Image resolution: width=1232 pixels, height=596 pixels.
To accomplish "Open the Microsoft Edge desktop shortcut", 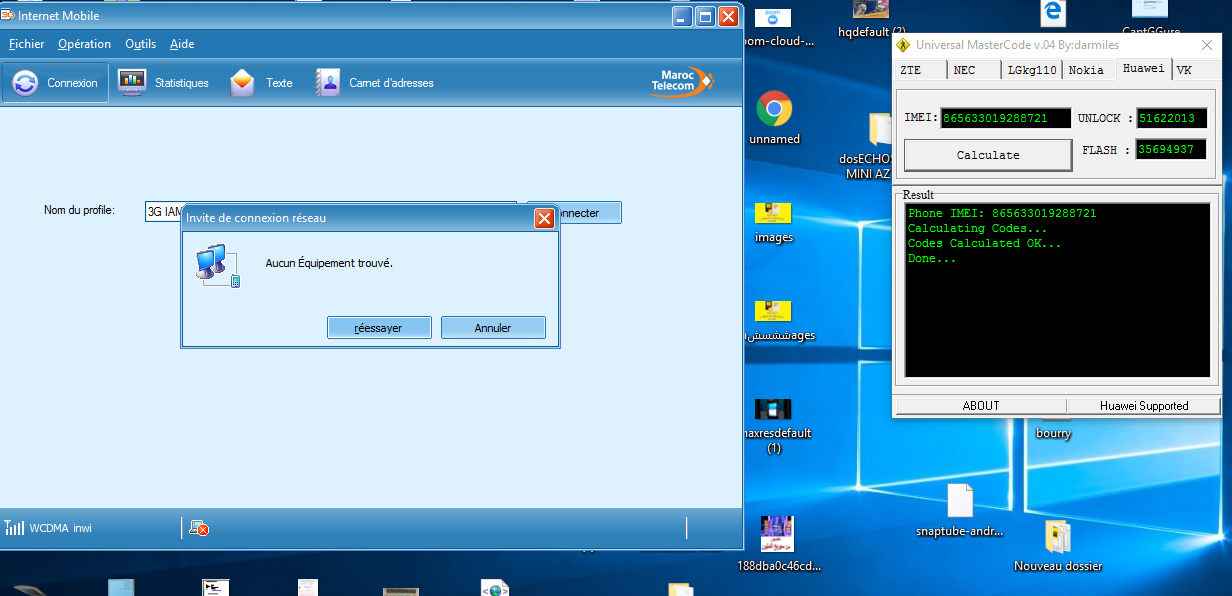I will 1053,14.
